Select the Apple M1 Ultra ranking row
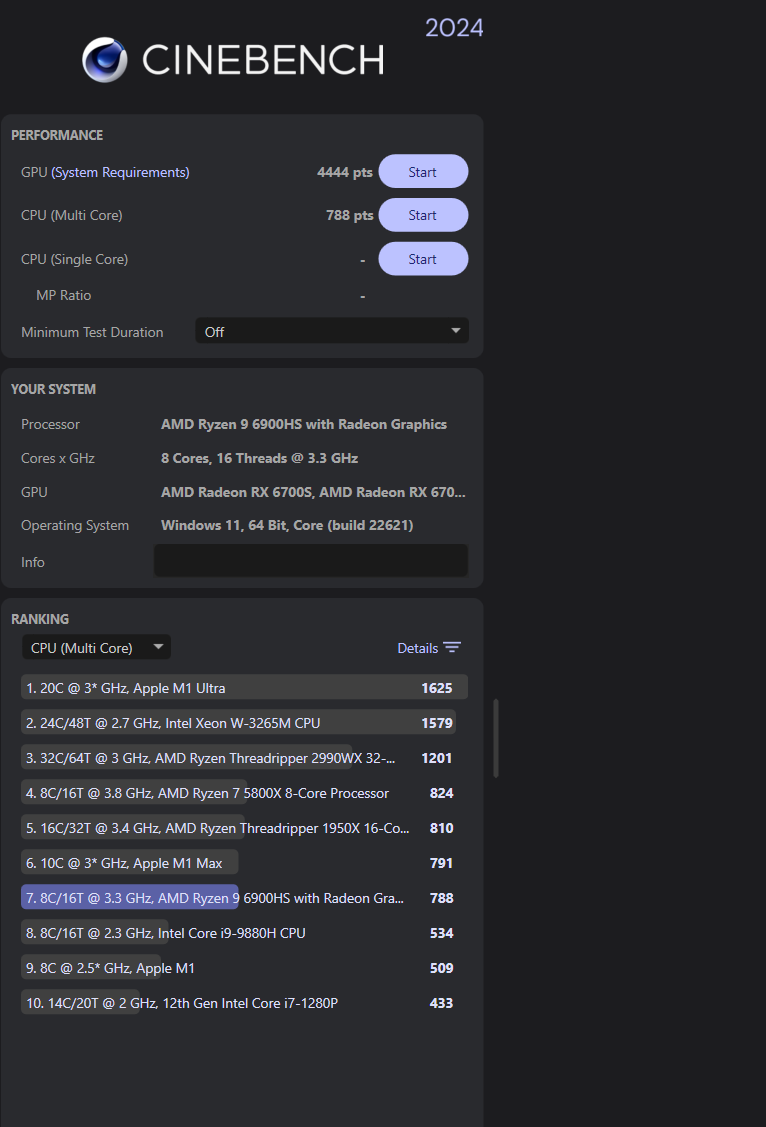 244,688
